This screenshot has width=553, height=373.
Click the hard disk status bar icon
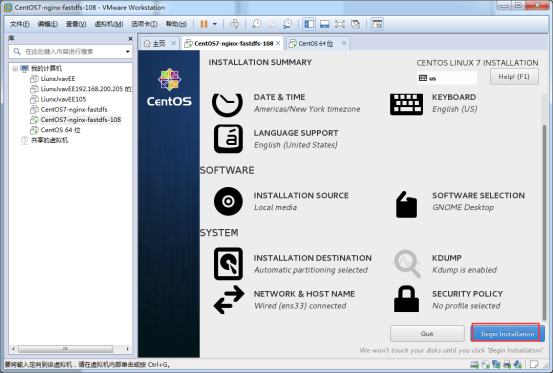coord(475,364)
